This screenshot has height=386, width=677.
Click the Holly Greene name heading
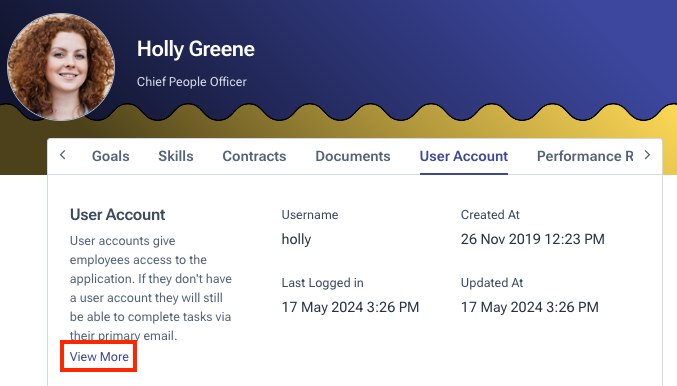(196, 49)
